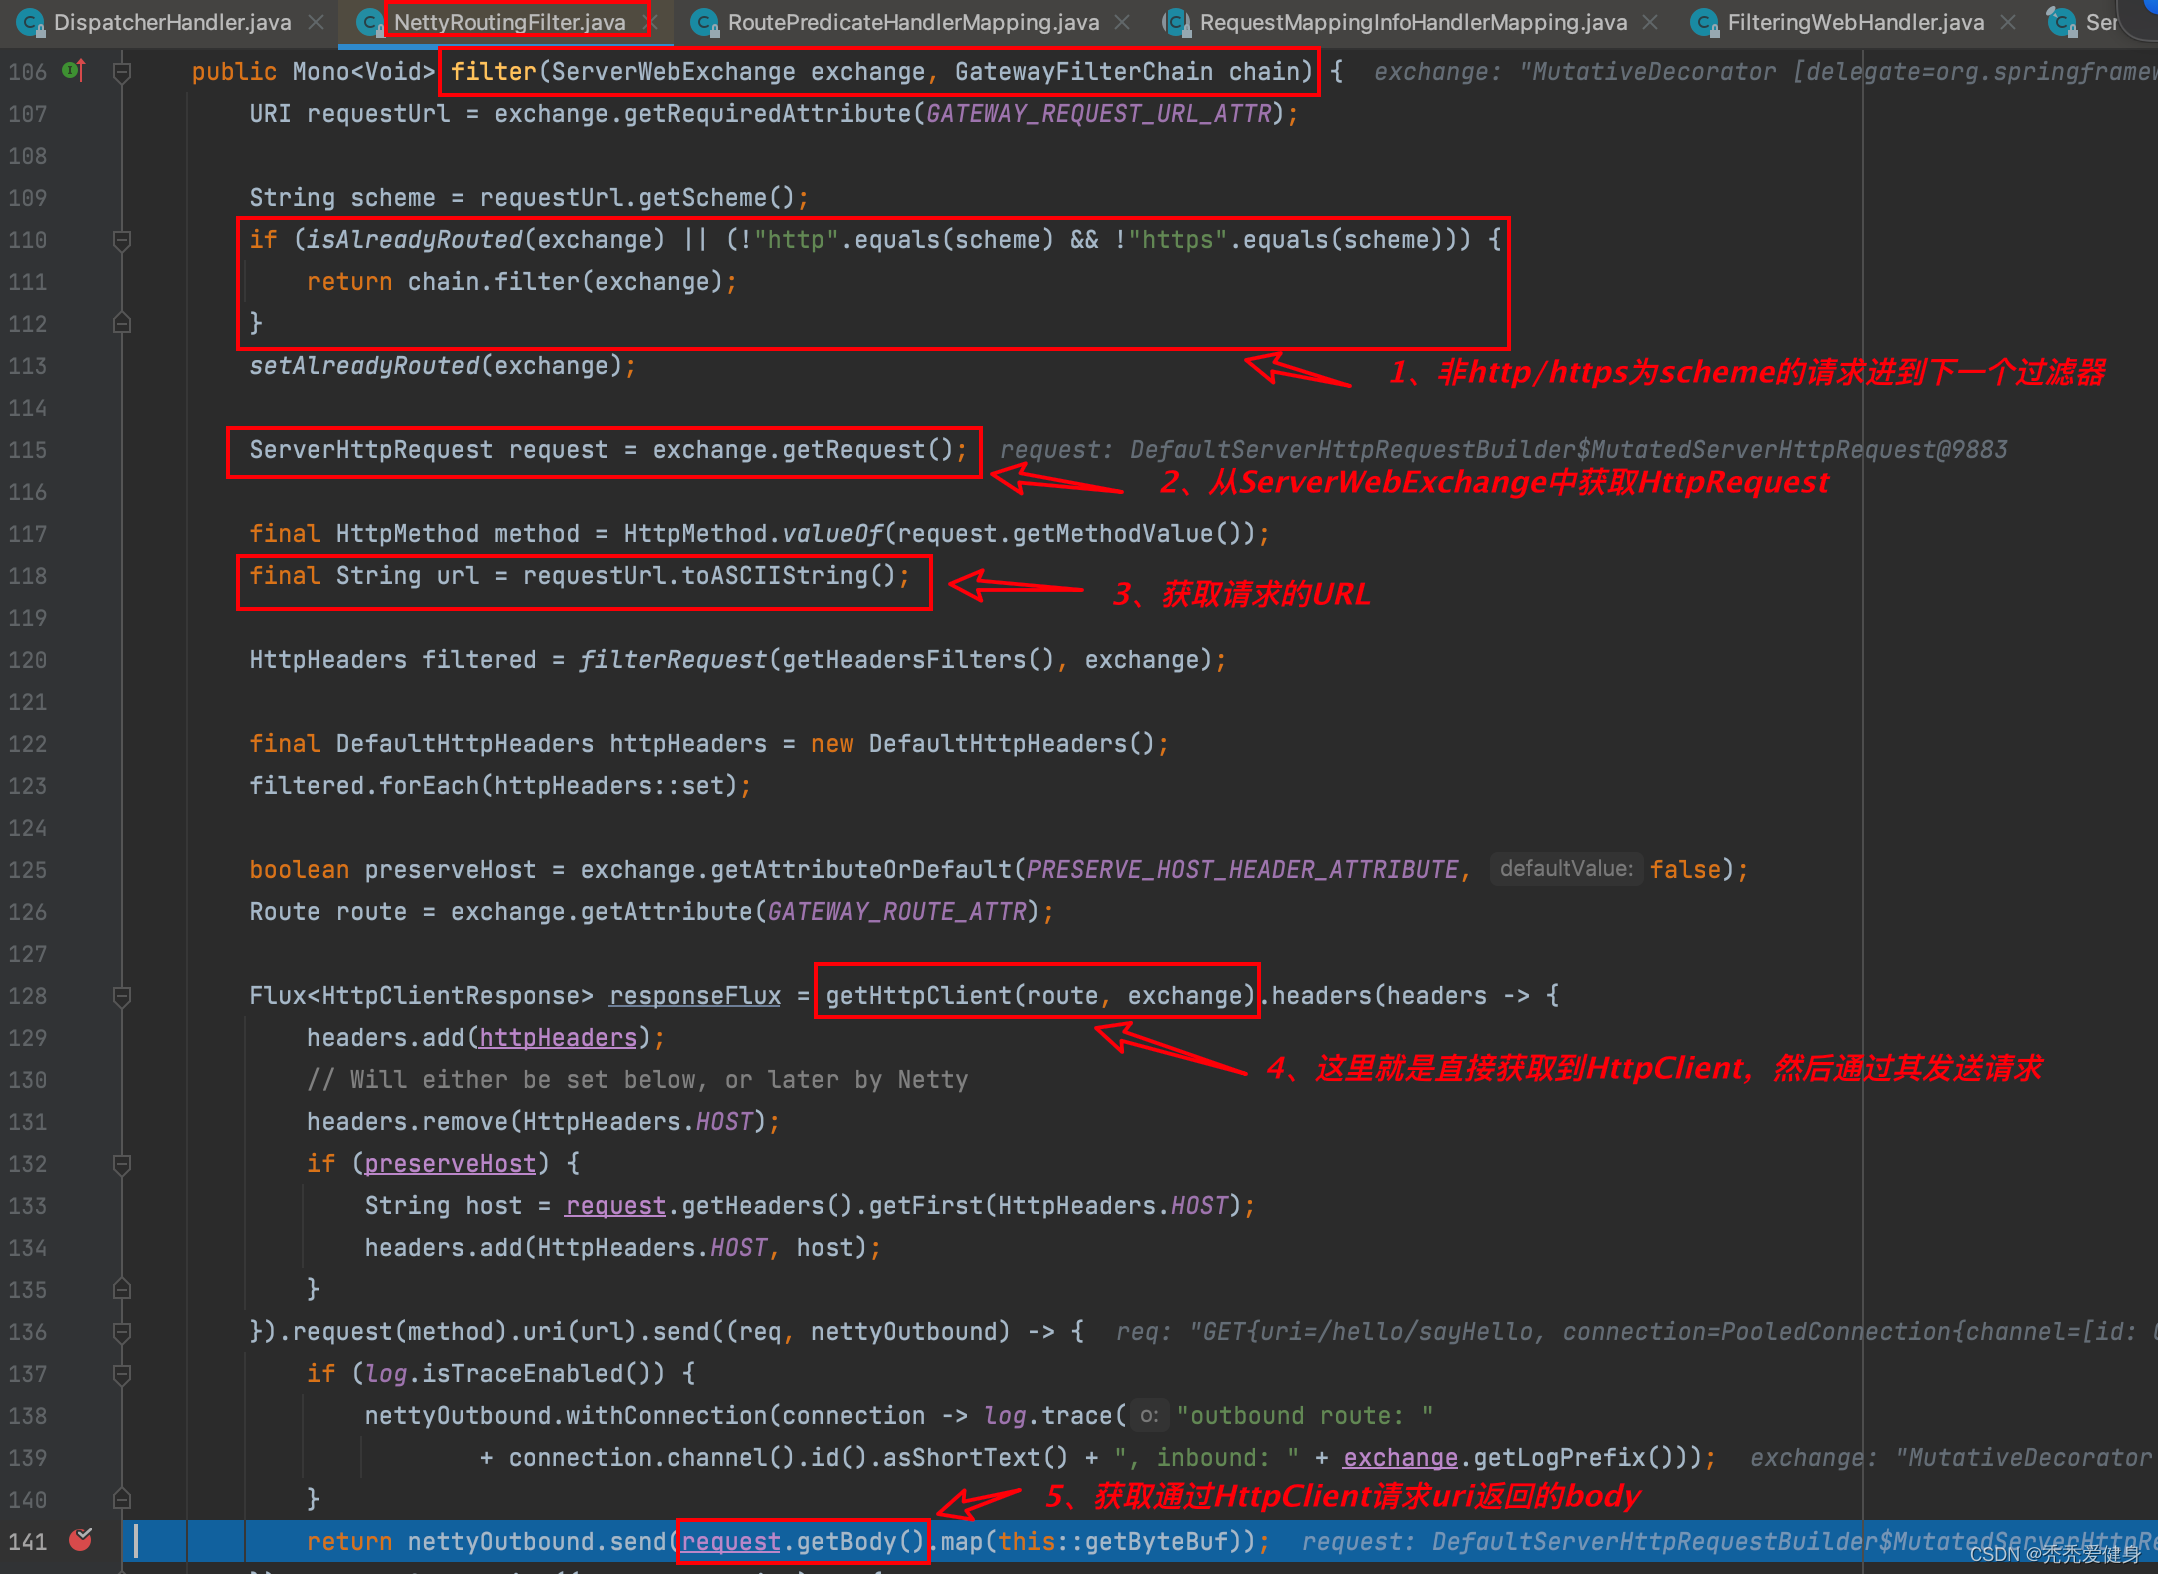
Task: Click the fold end marker at line 135
Action: coord(122,1289)
